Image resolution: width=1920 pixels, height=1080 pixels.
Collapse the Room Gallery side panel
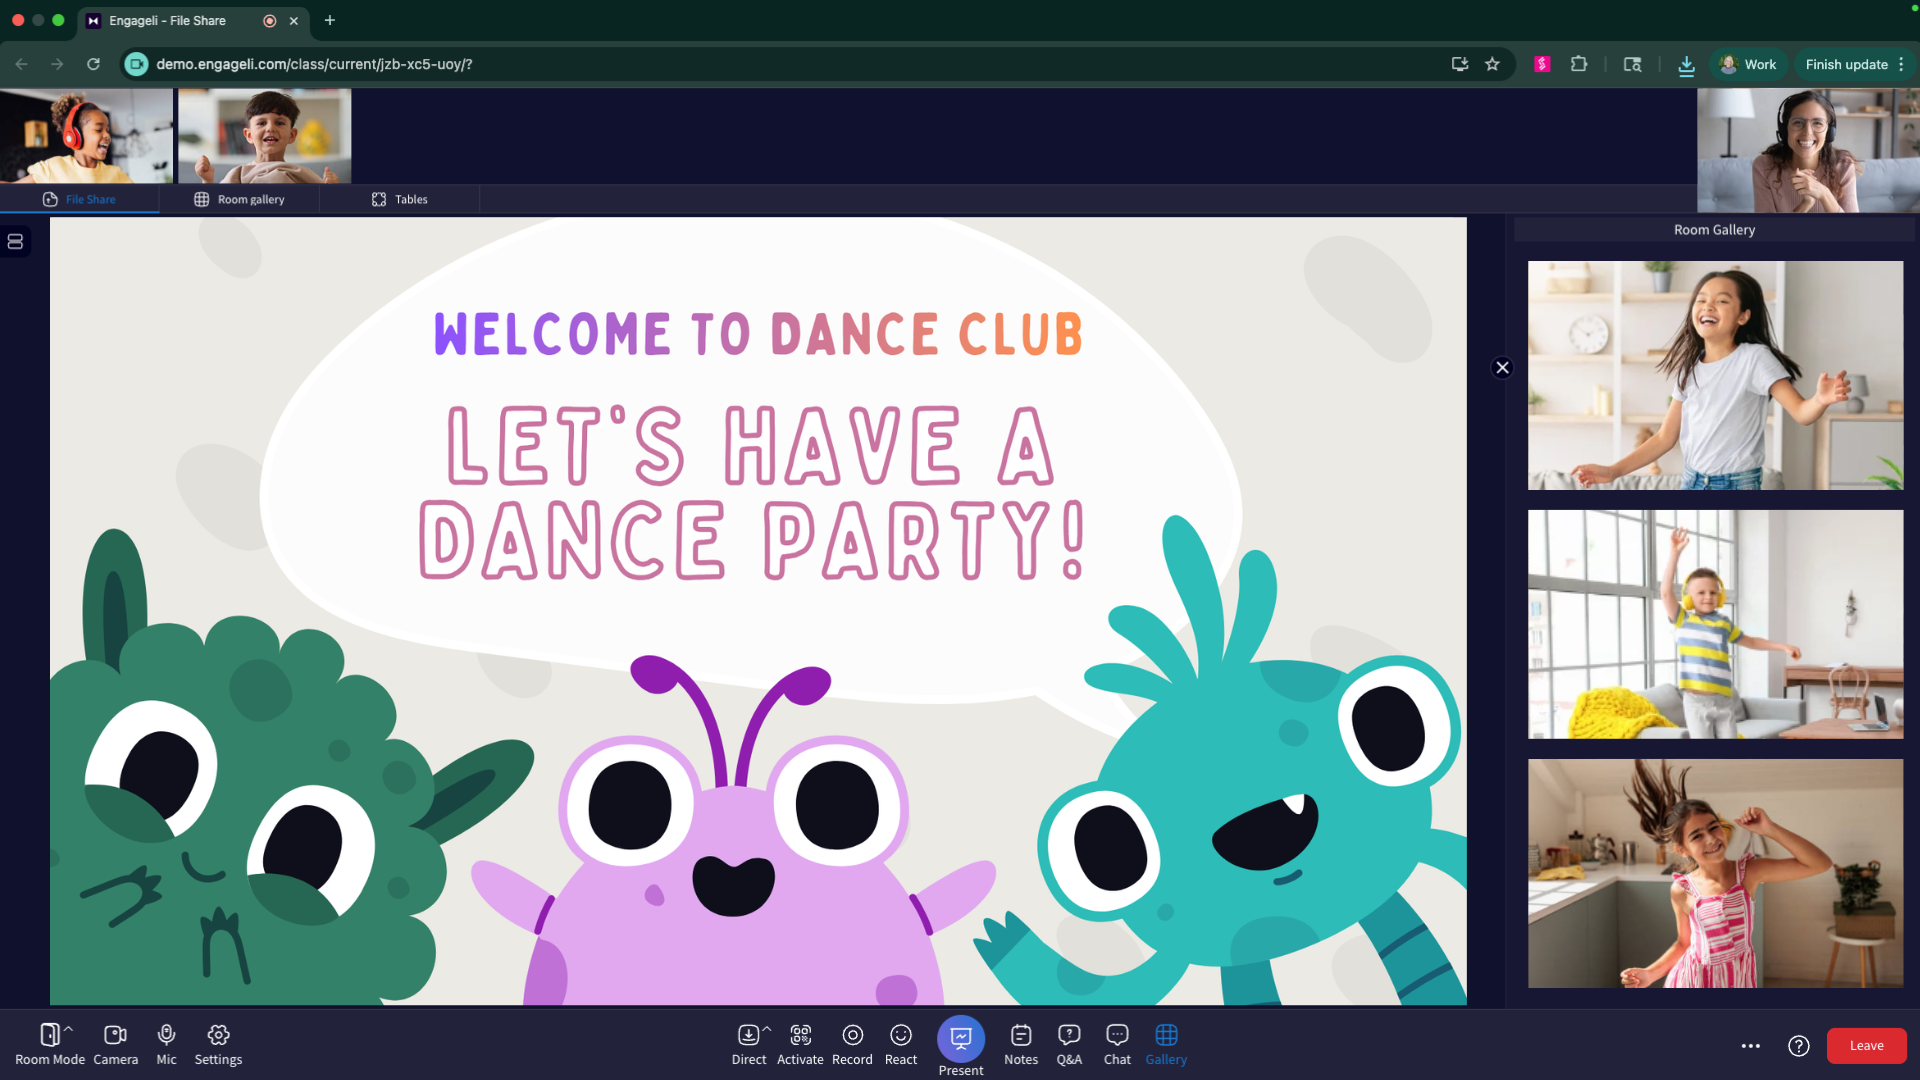(1502, 367)
